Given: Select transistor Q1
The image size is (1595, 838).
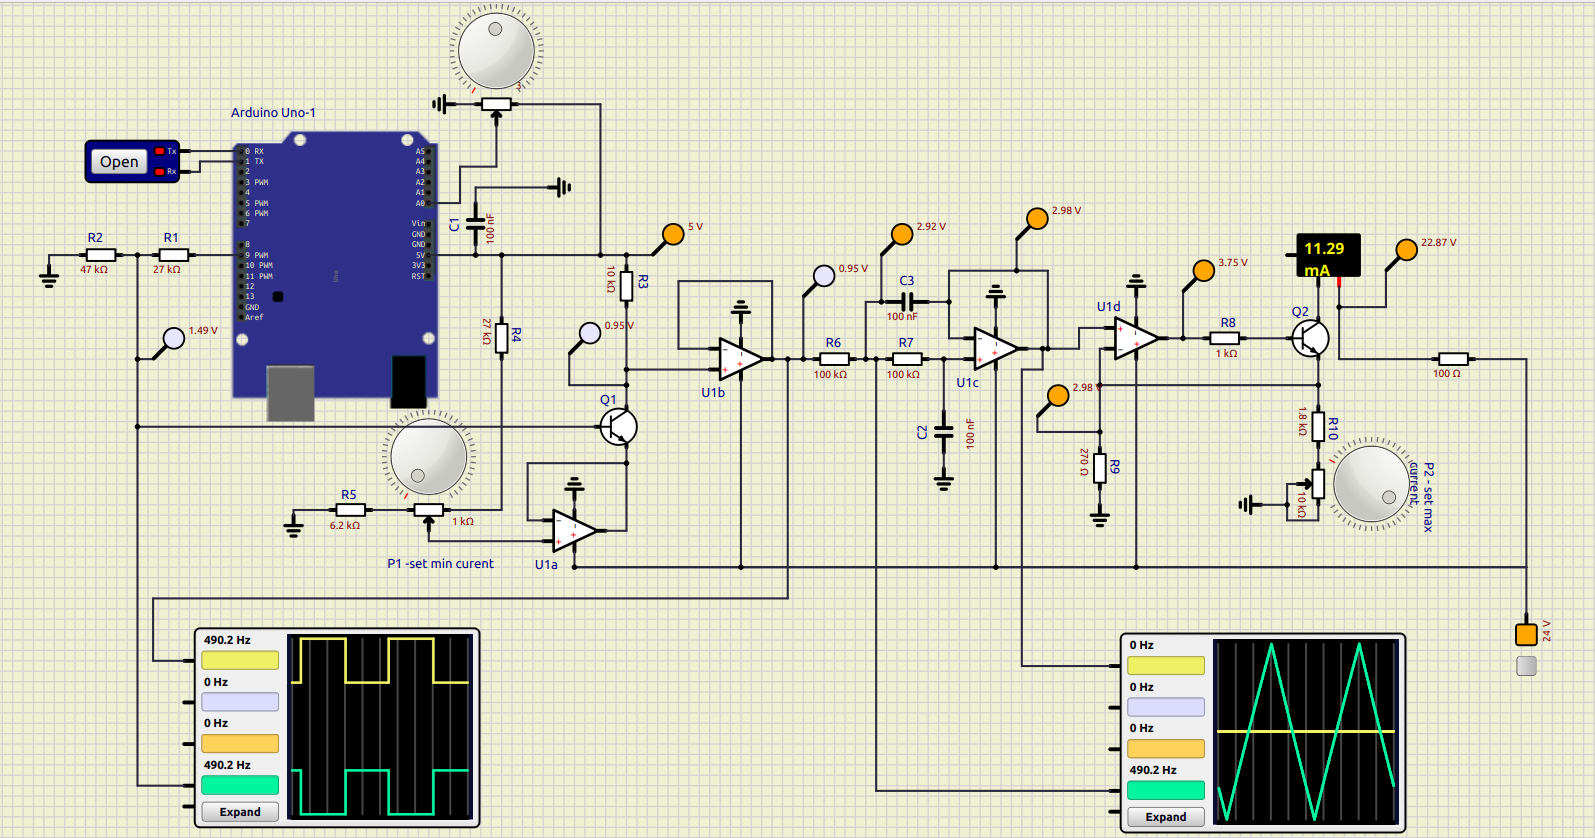Looking at the screenshot, I should coord(618,427).
